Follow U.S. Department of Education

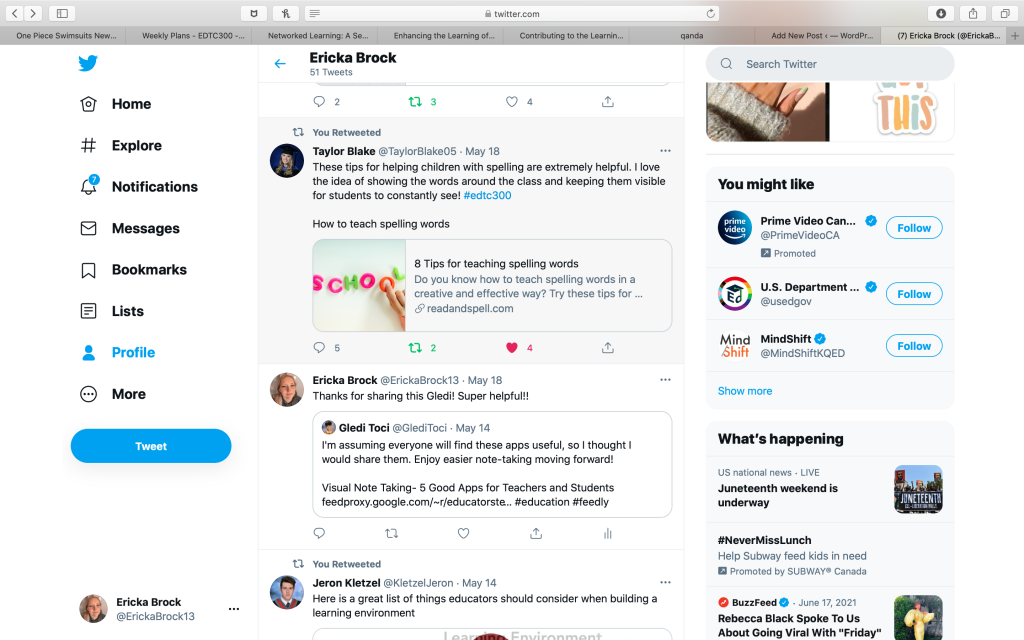(914, 294)
